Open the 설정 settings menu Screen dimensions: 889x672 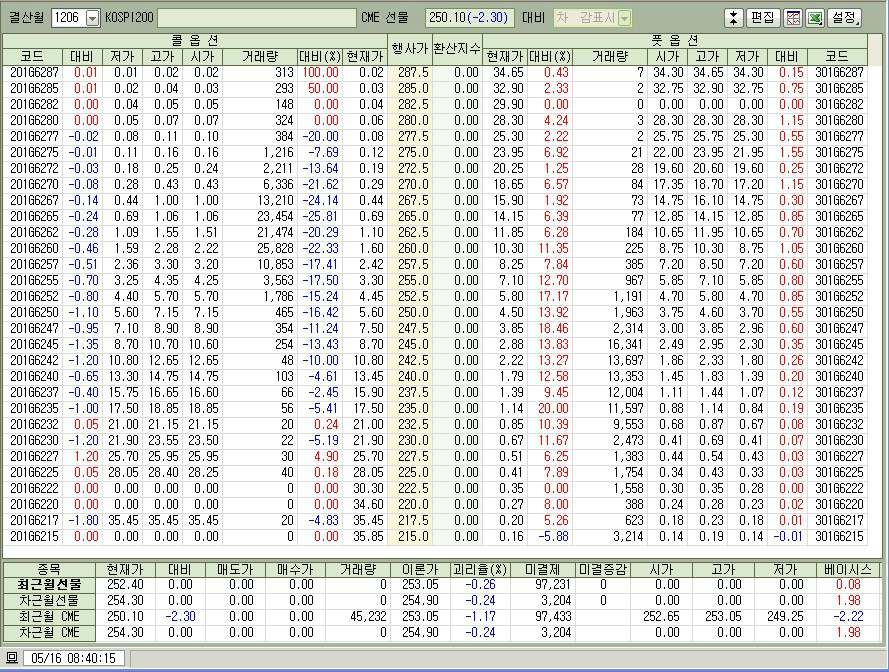coord(843,18)
